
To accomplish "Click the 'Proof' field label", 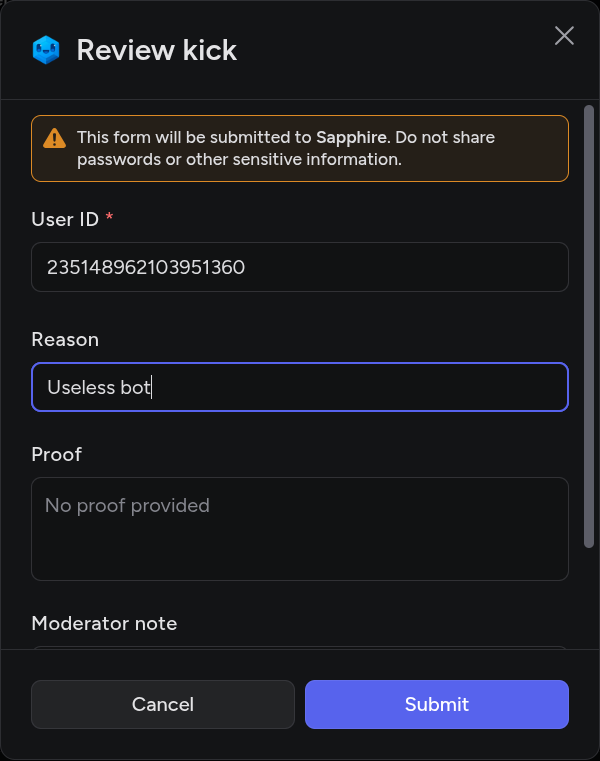I will tap(56, 454).
